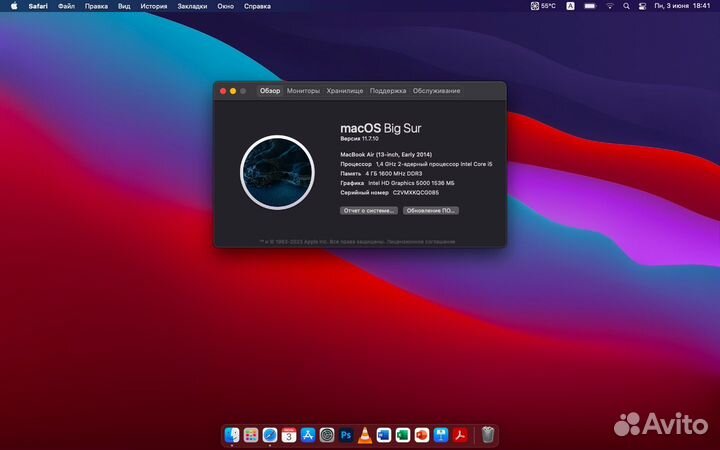The height and width of the screenshot is (450, 720).
Task: Switch to the Обслуживание tab
Action: (436, 91)
